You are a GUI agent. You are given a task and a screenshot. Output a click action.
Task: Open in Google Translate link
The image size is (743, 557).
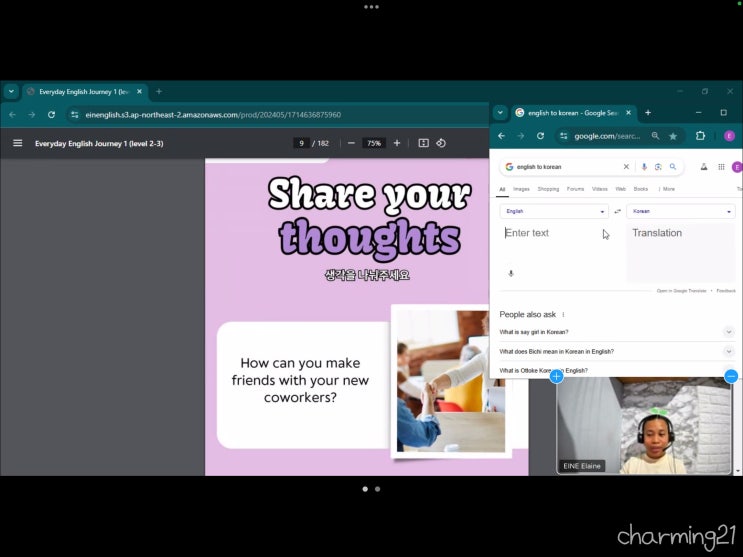pos(681,291)
